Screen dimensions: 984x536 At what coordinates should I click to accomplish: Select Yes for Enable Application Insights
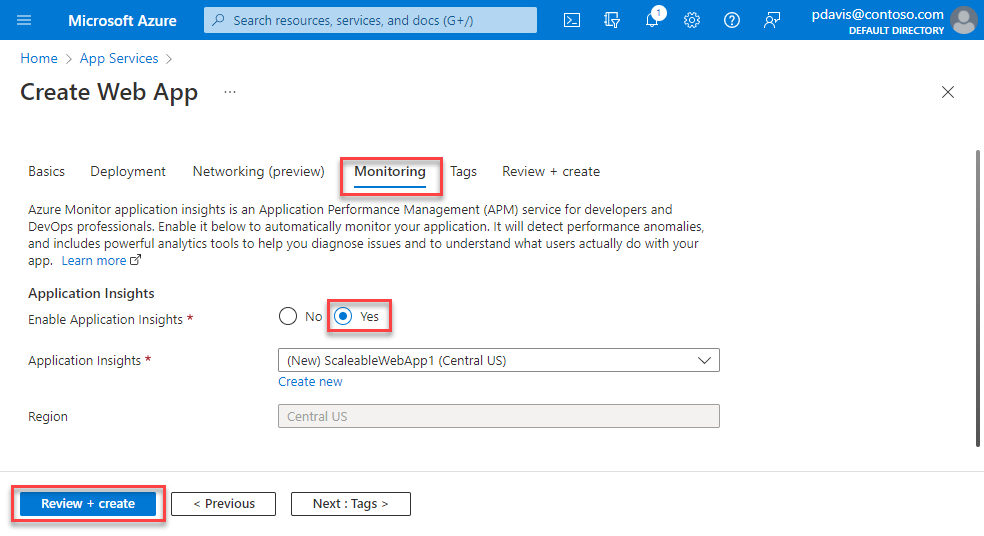point(343,317)
